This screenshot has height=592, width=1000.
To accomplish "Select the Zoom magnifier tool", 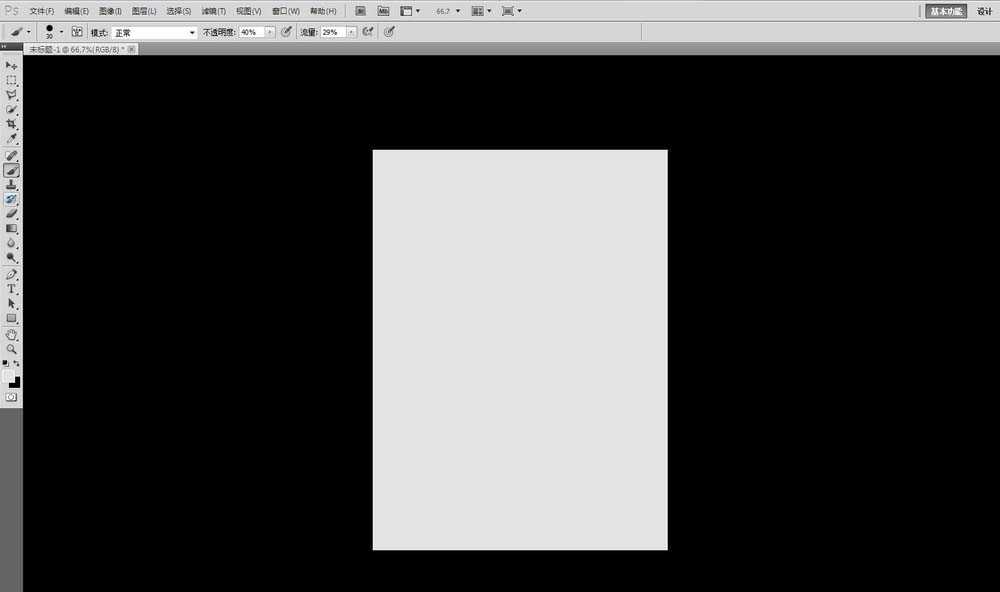I will [x=12, y=349].
